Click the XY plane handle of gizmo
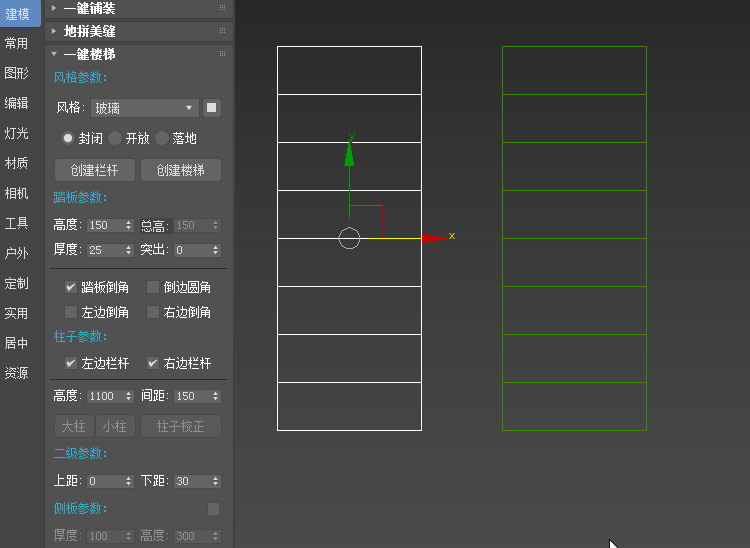 366,221
